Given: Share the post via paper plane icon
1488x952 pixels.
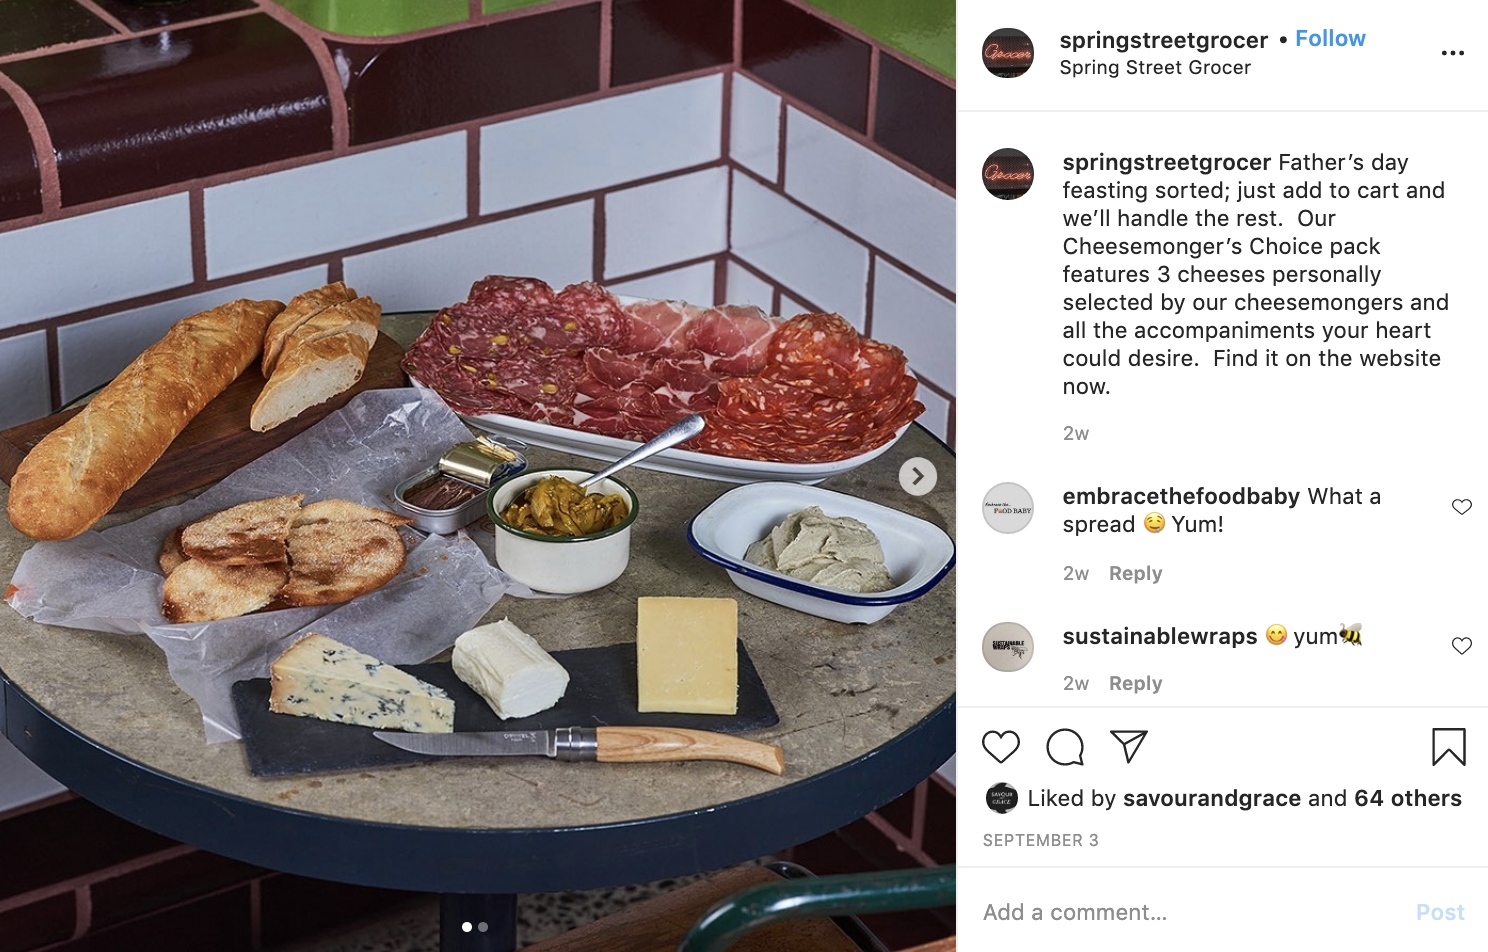Looking at the screenshot, I should pos(1129,747).
